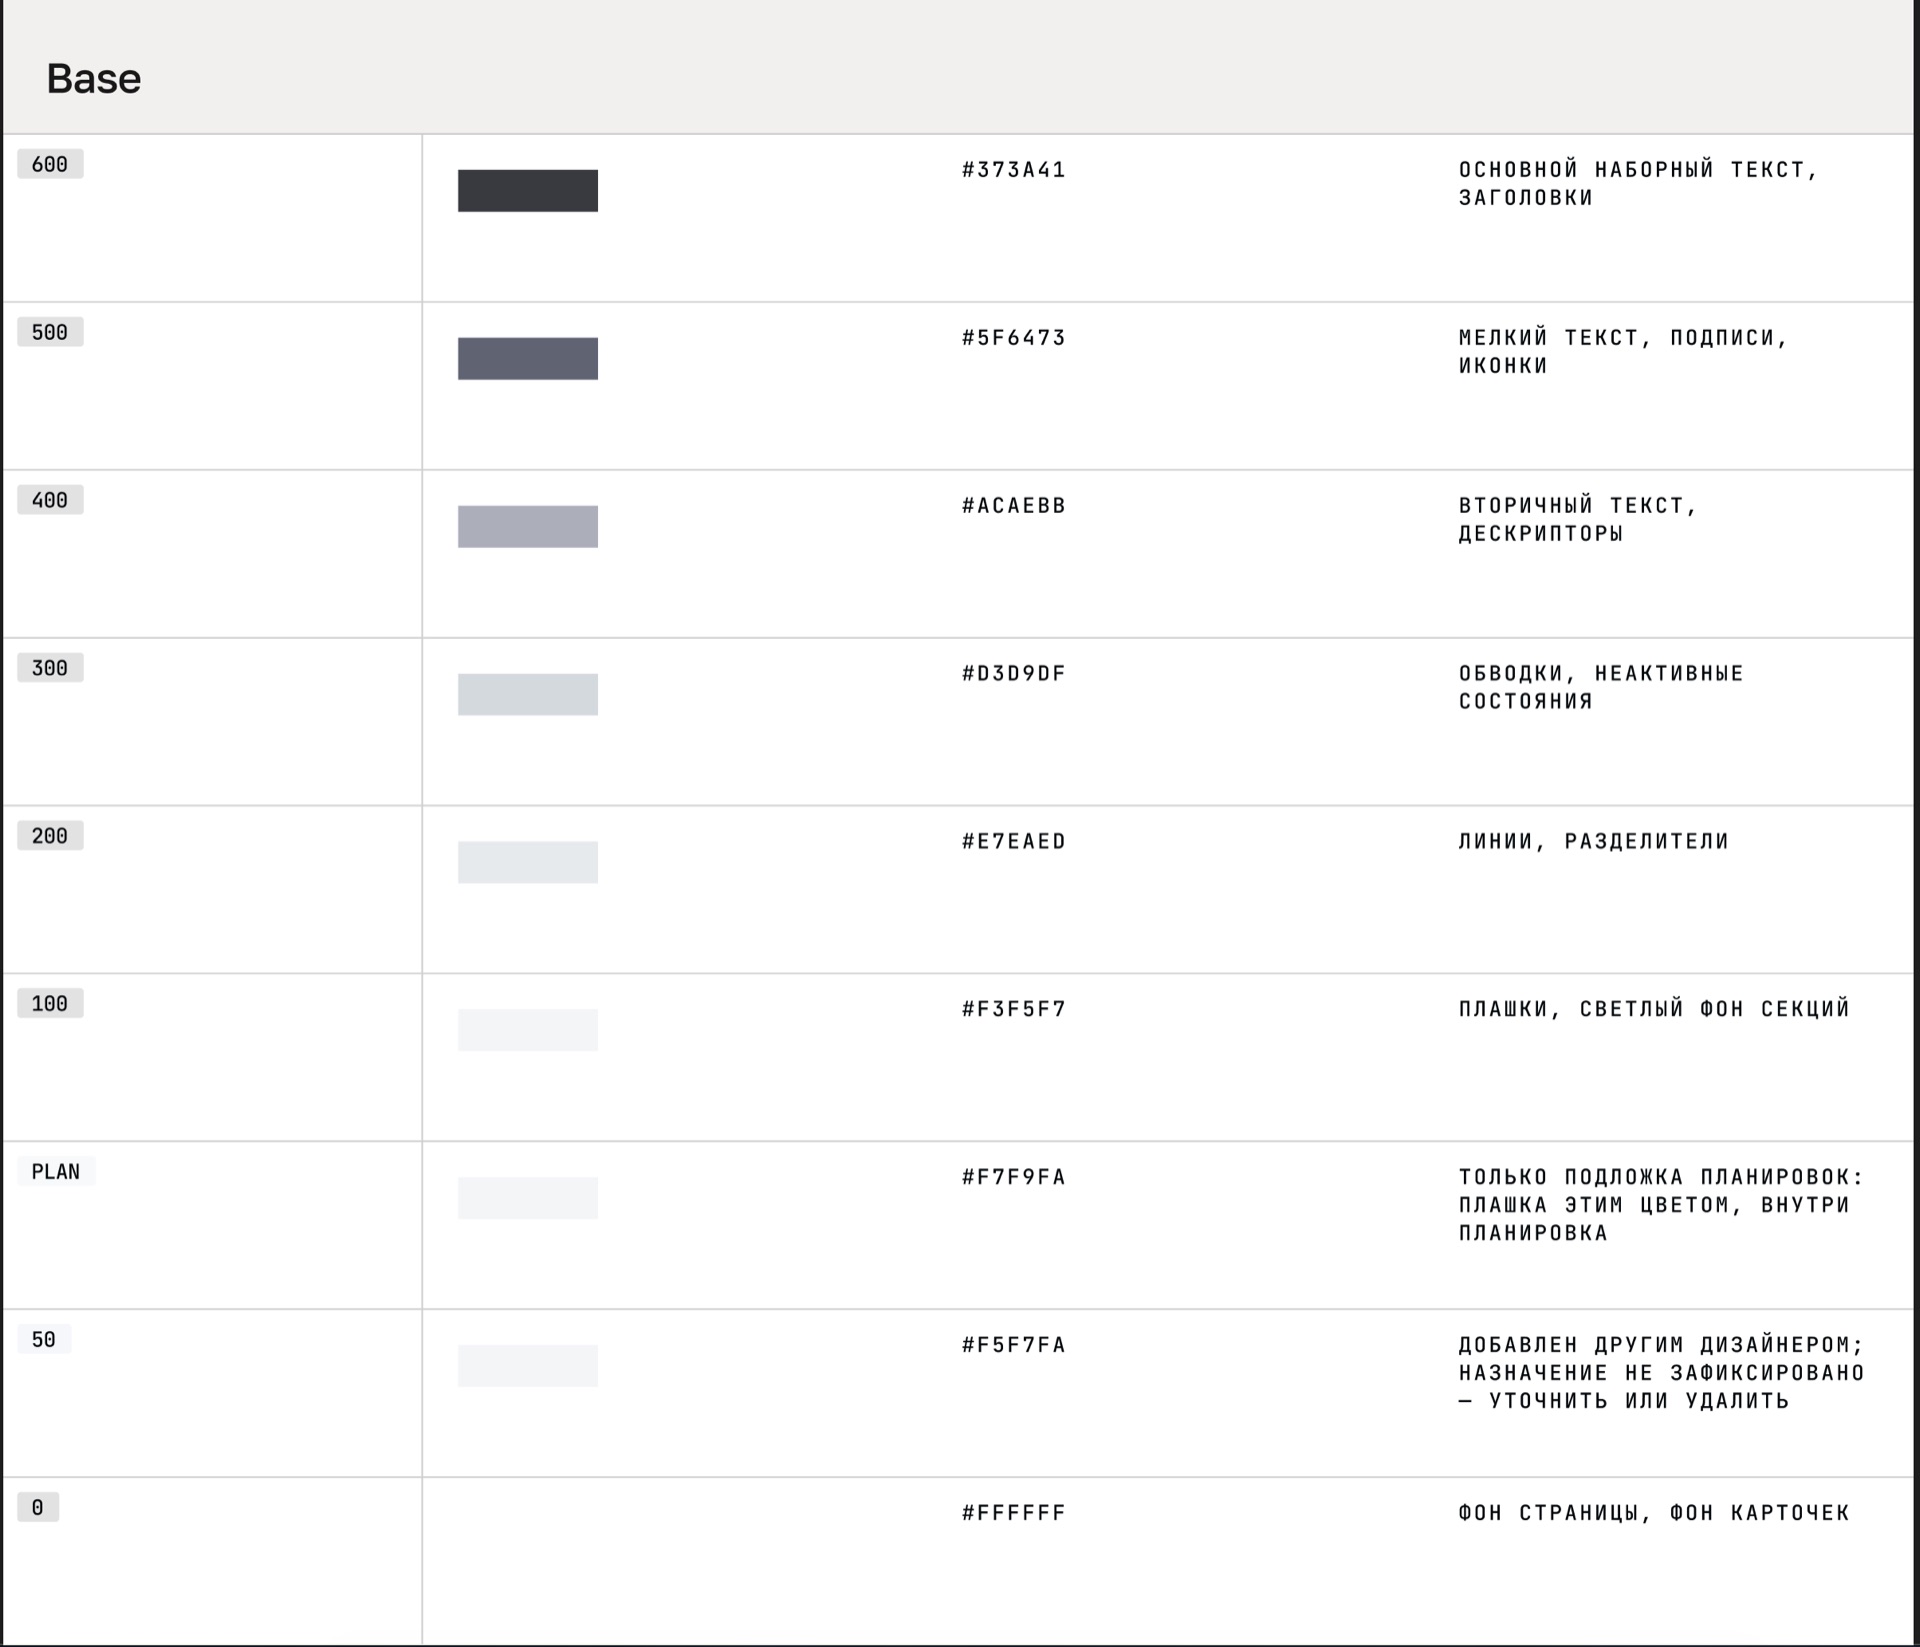Click the 400 label tag
This screenshot has height=1647, width=1920.
click(x=50, y=500)
